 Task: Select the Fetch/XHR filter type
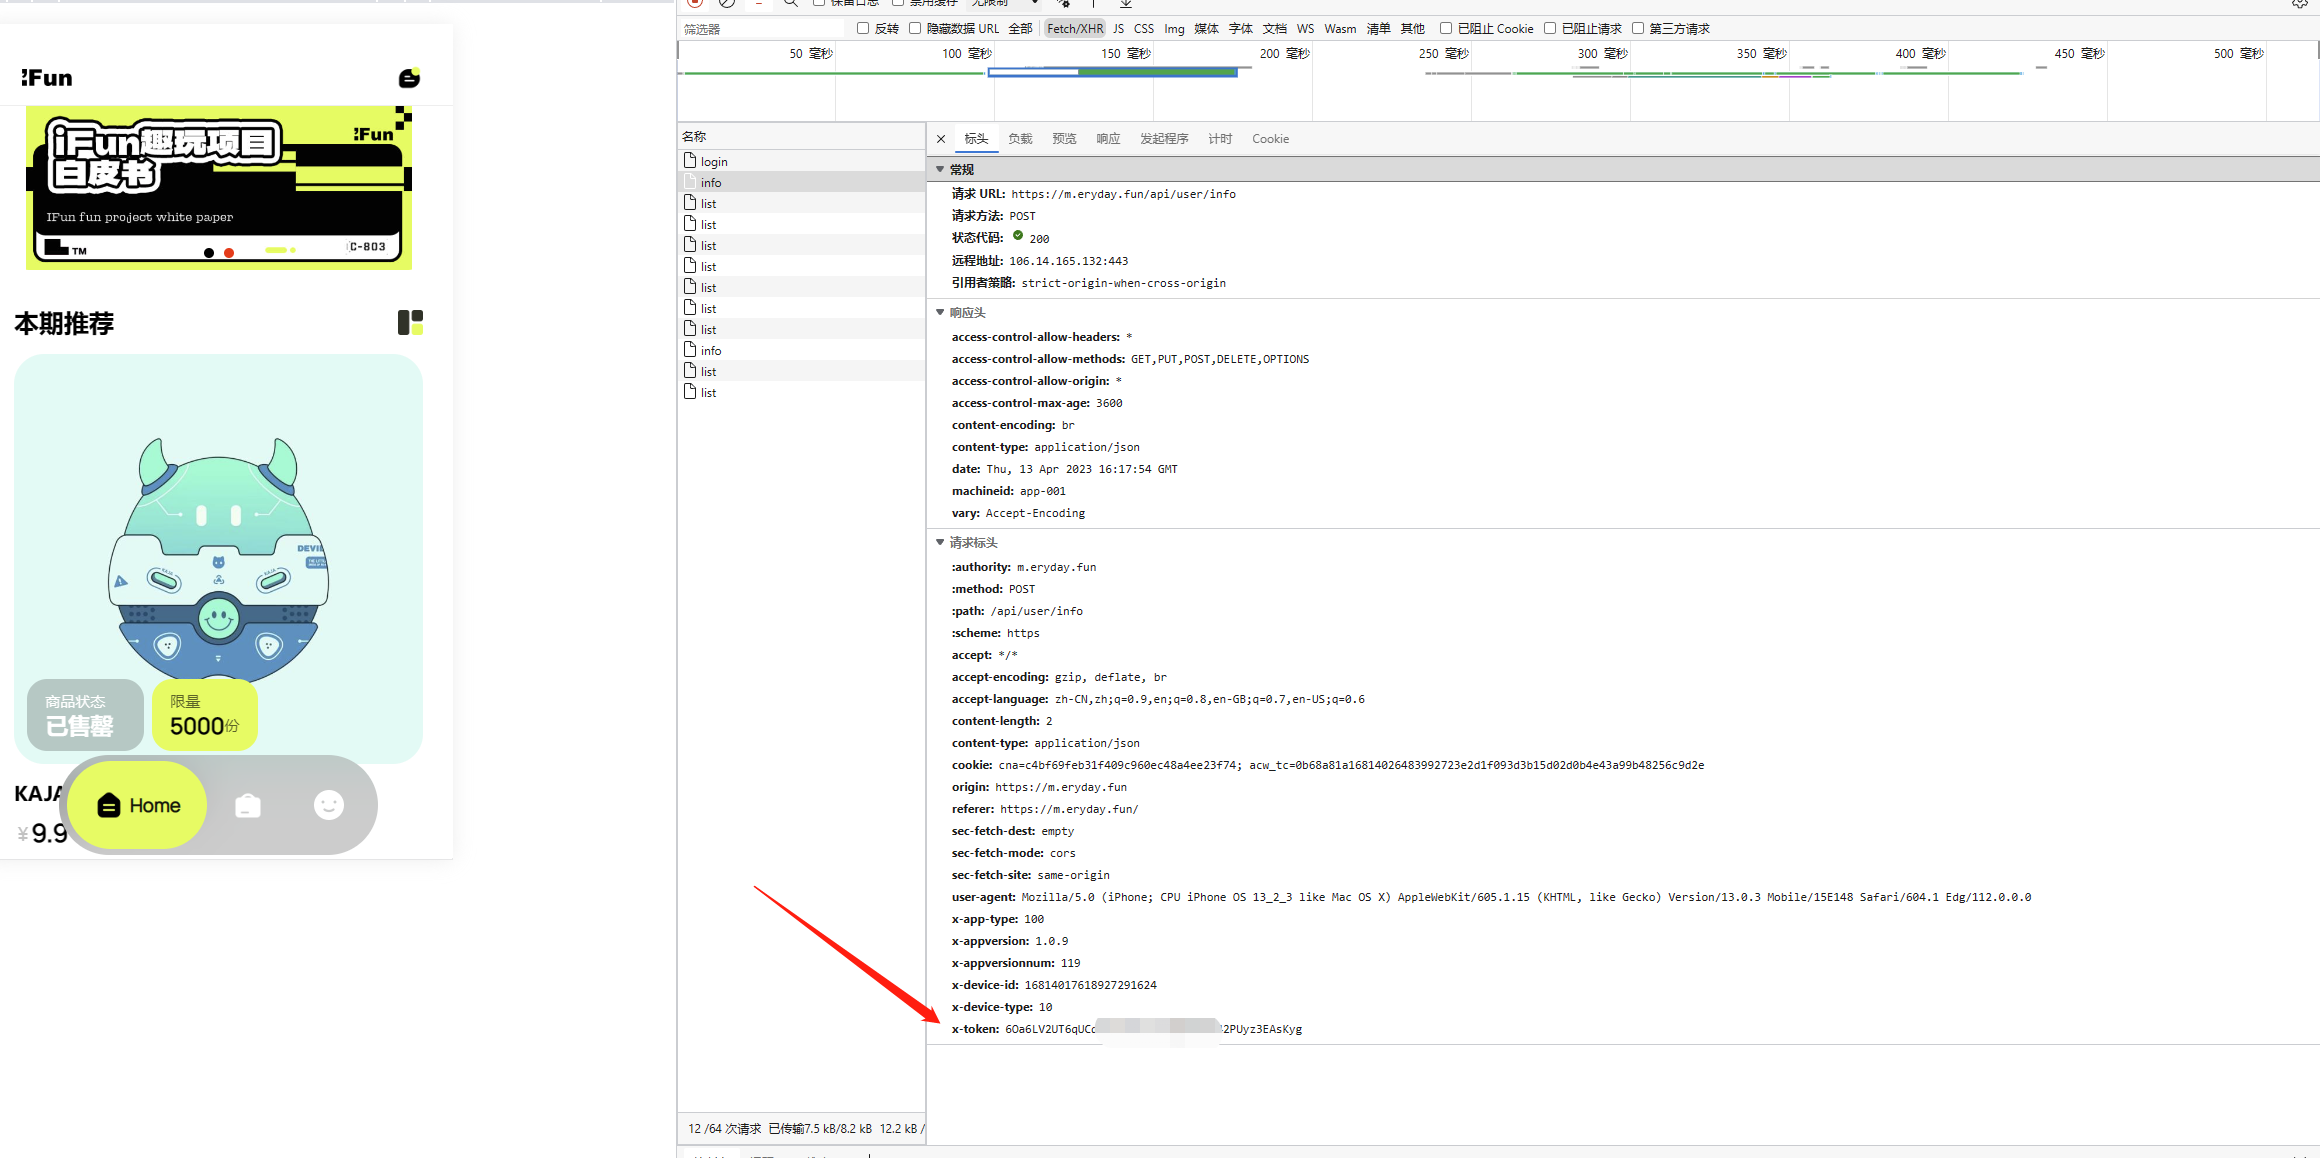point(1075,28)
